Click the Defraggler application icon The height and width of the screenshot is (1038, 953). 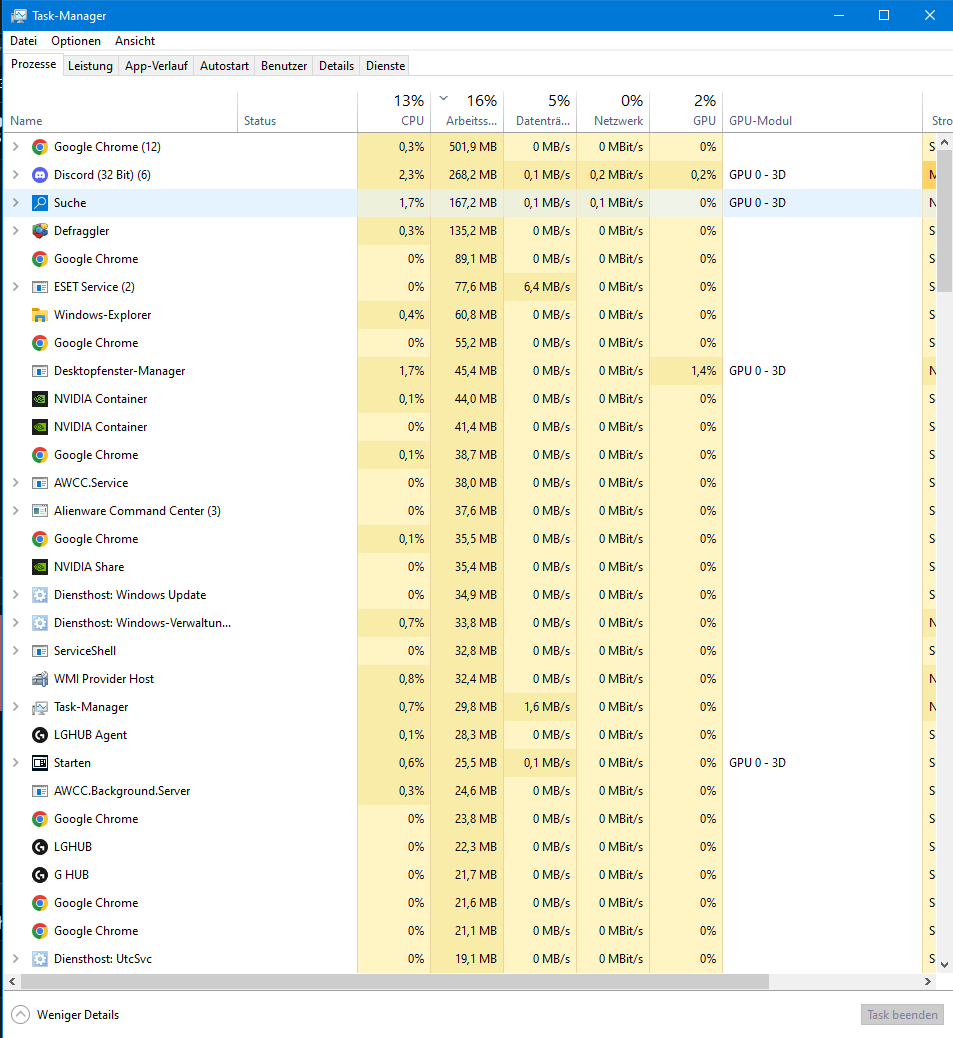click(x=40, y=230)
